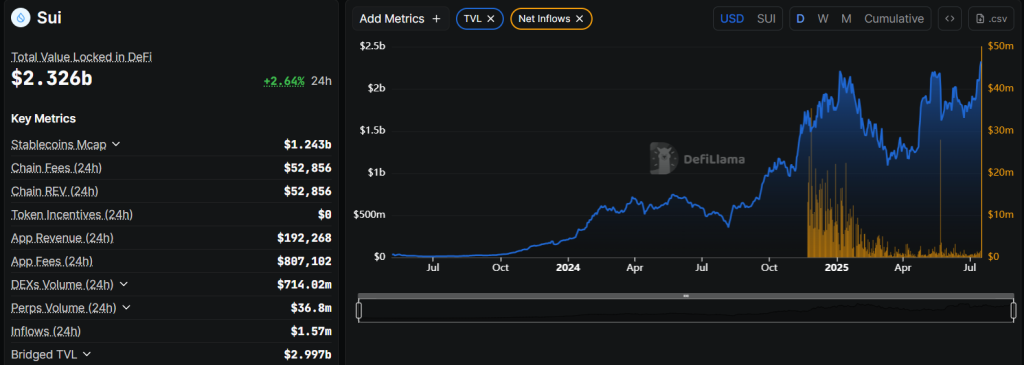The width and height of the screenshot is (1024, 365).
Task: Grab the right range slider handle
Action: 1014,310
